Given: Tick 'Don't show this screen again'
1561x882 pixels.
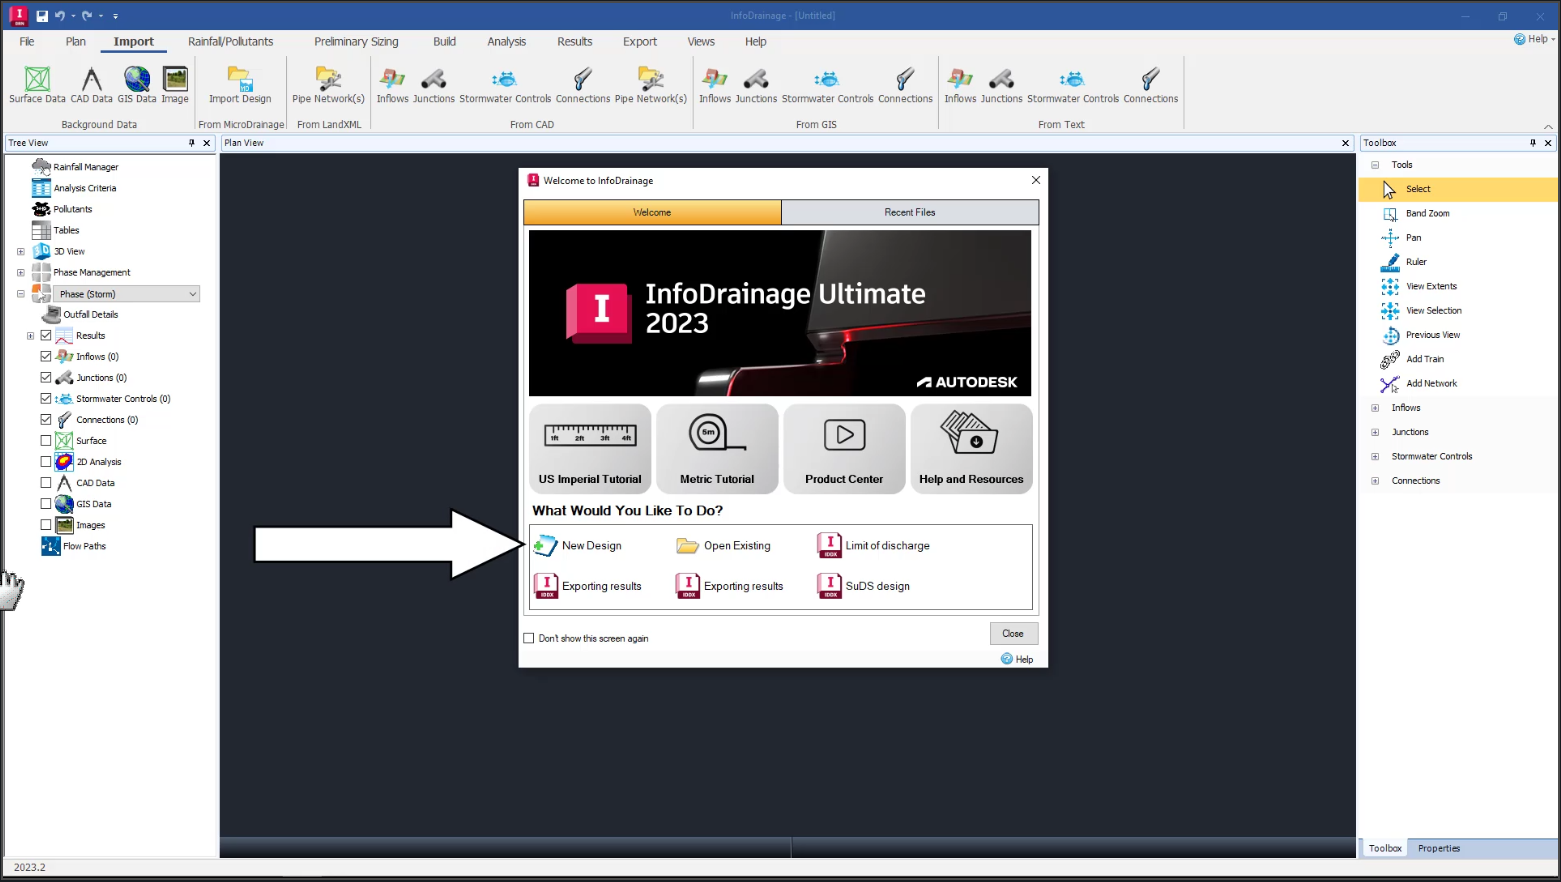Looking at the screenshot, I should pyautogui.click(x=529, y=638).
